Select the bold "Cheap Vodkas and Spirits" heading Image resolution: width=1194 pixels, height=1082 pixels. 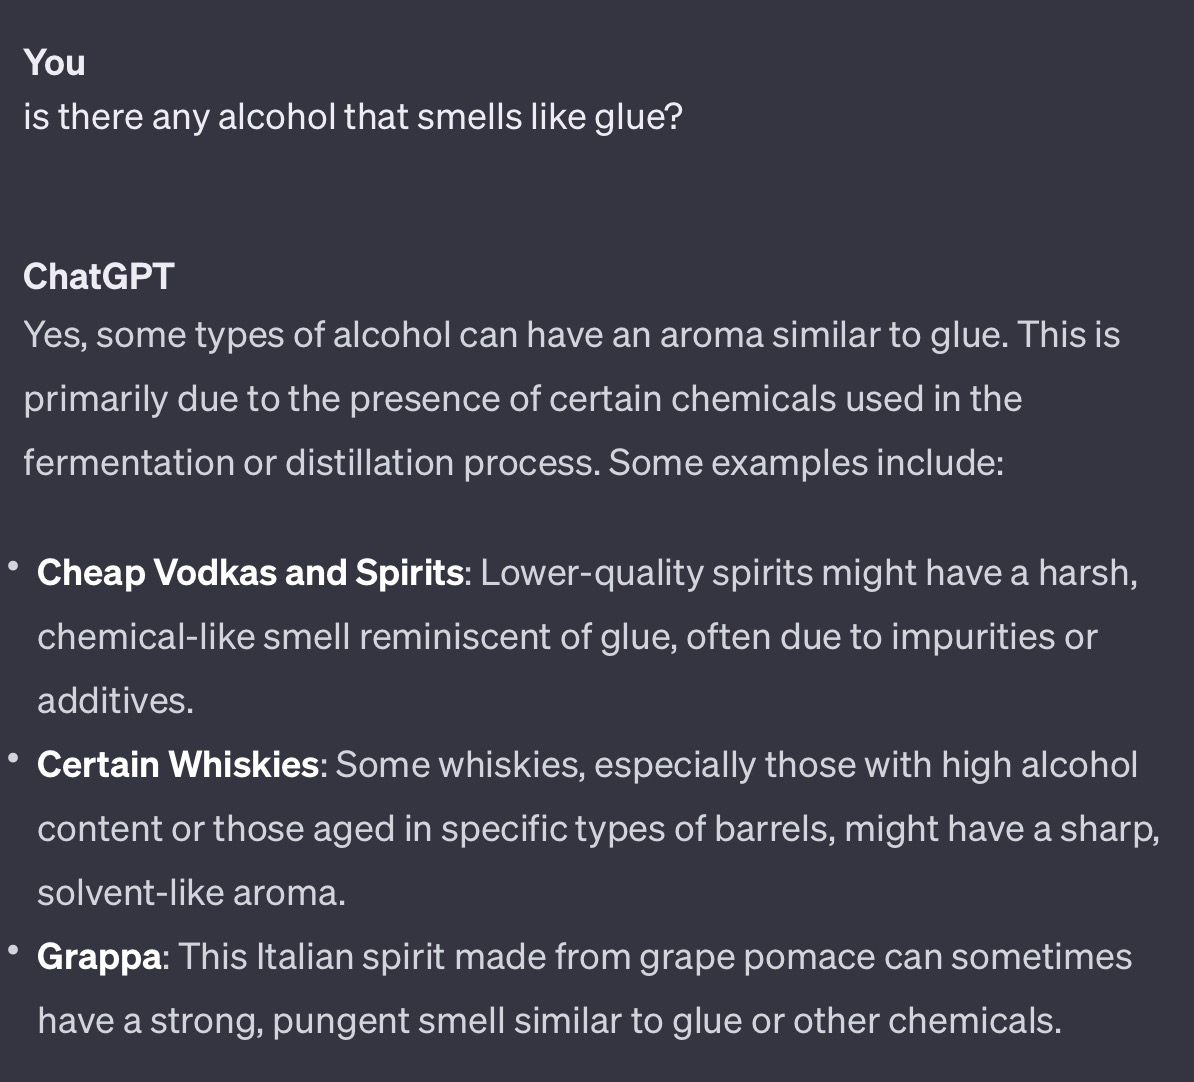click(x=251, y=573)
